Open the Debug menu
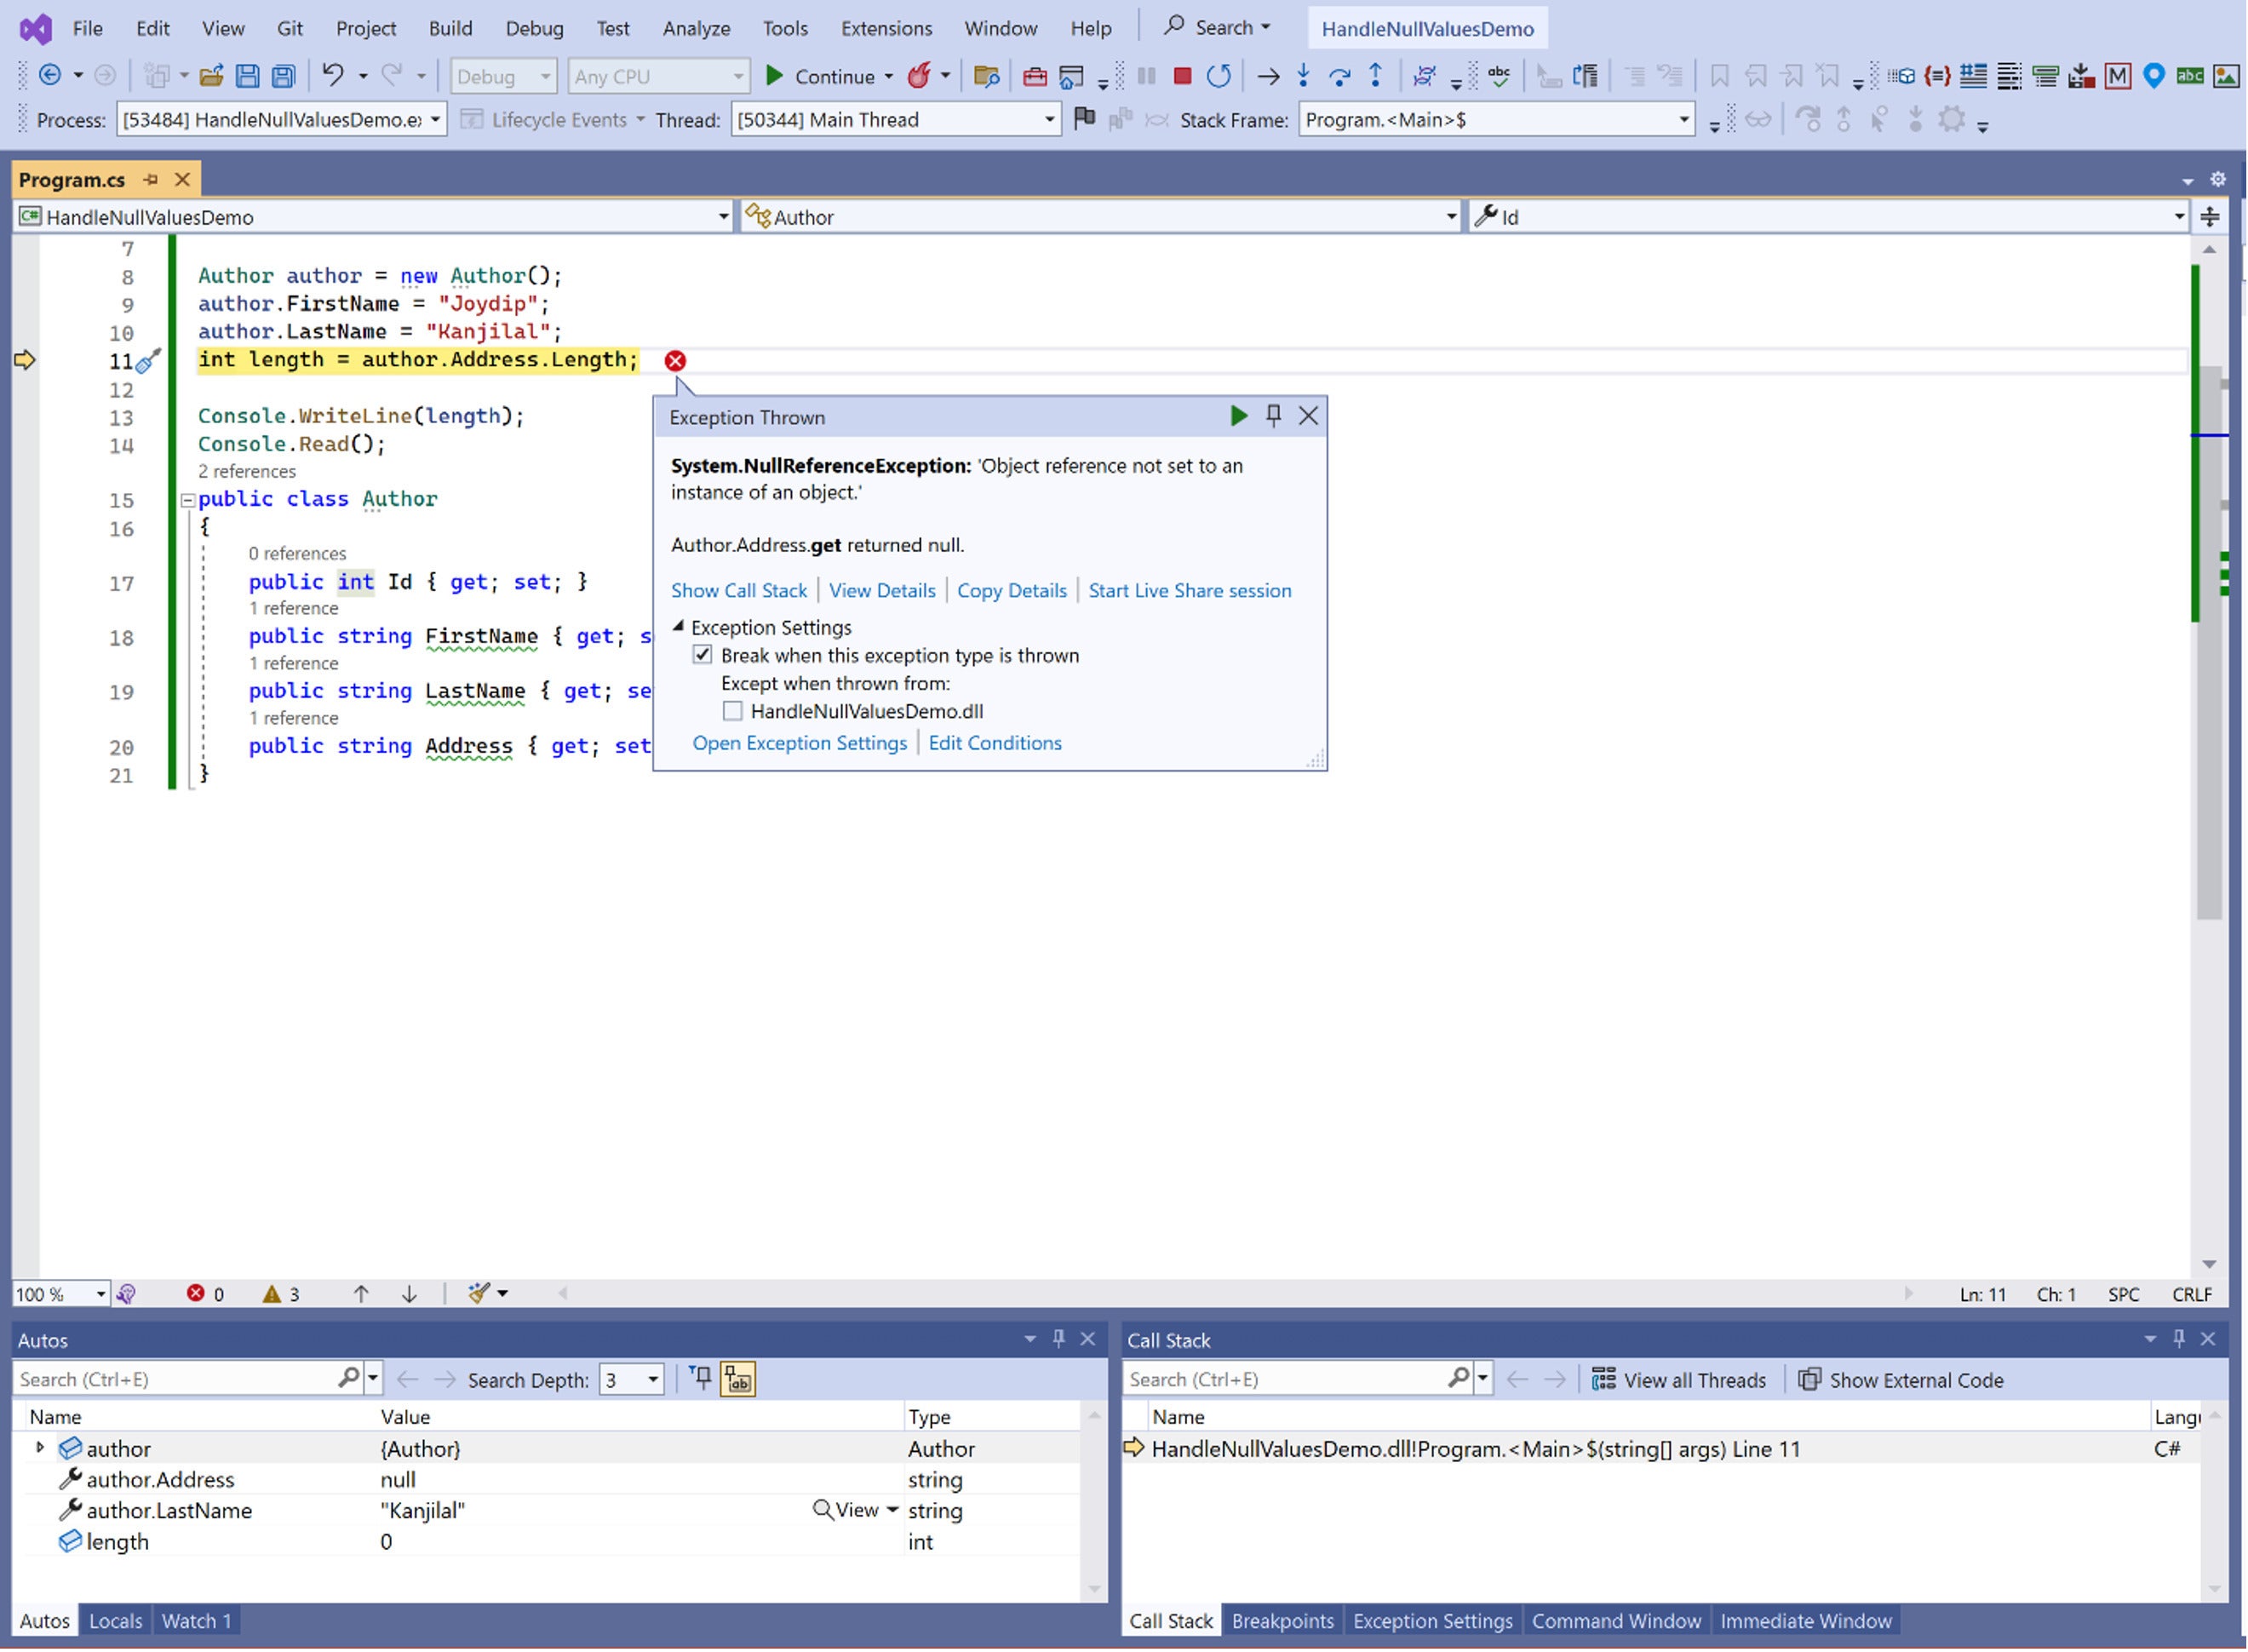Image resolution: width=2248 pixels, height=1652 pixels. pyautogui.click(x=534, y=28)
